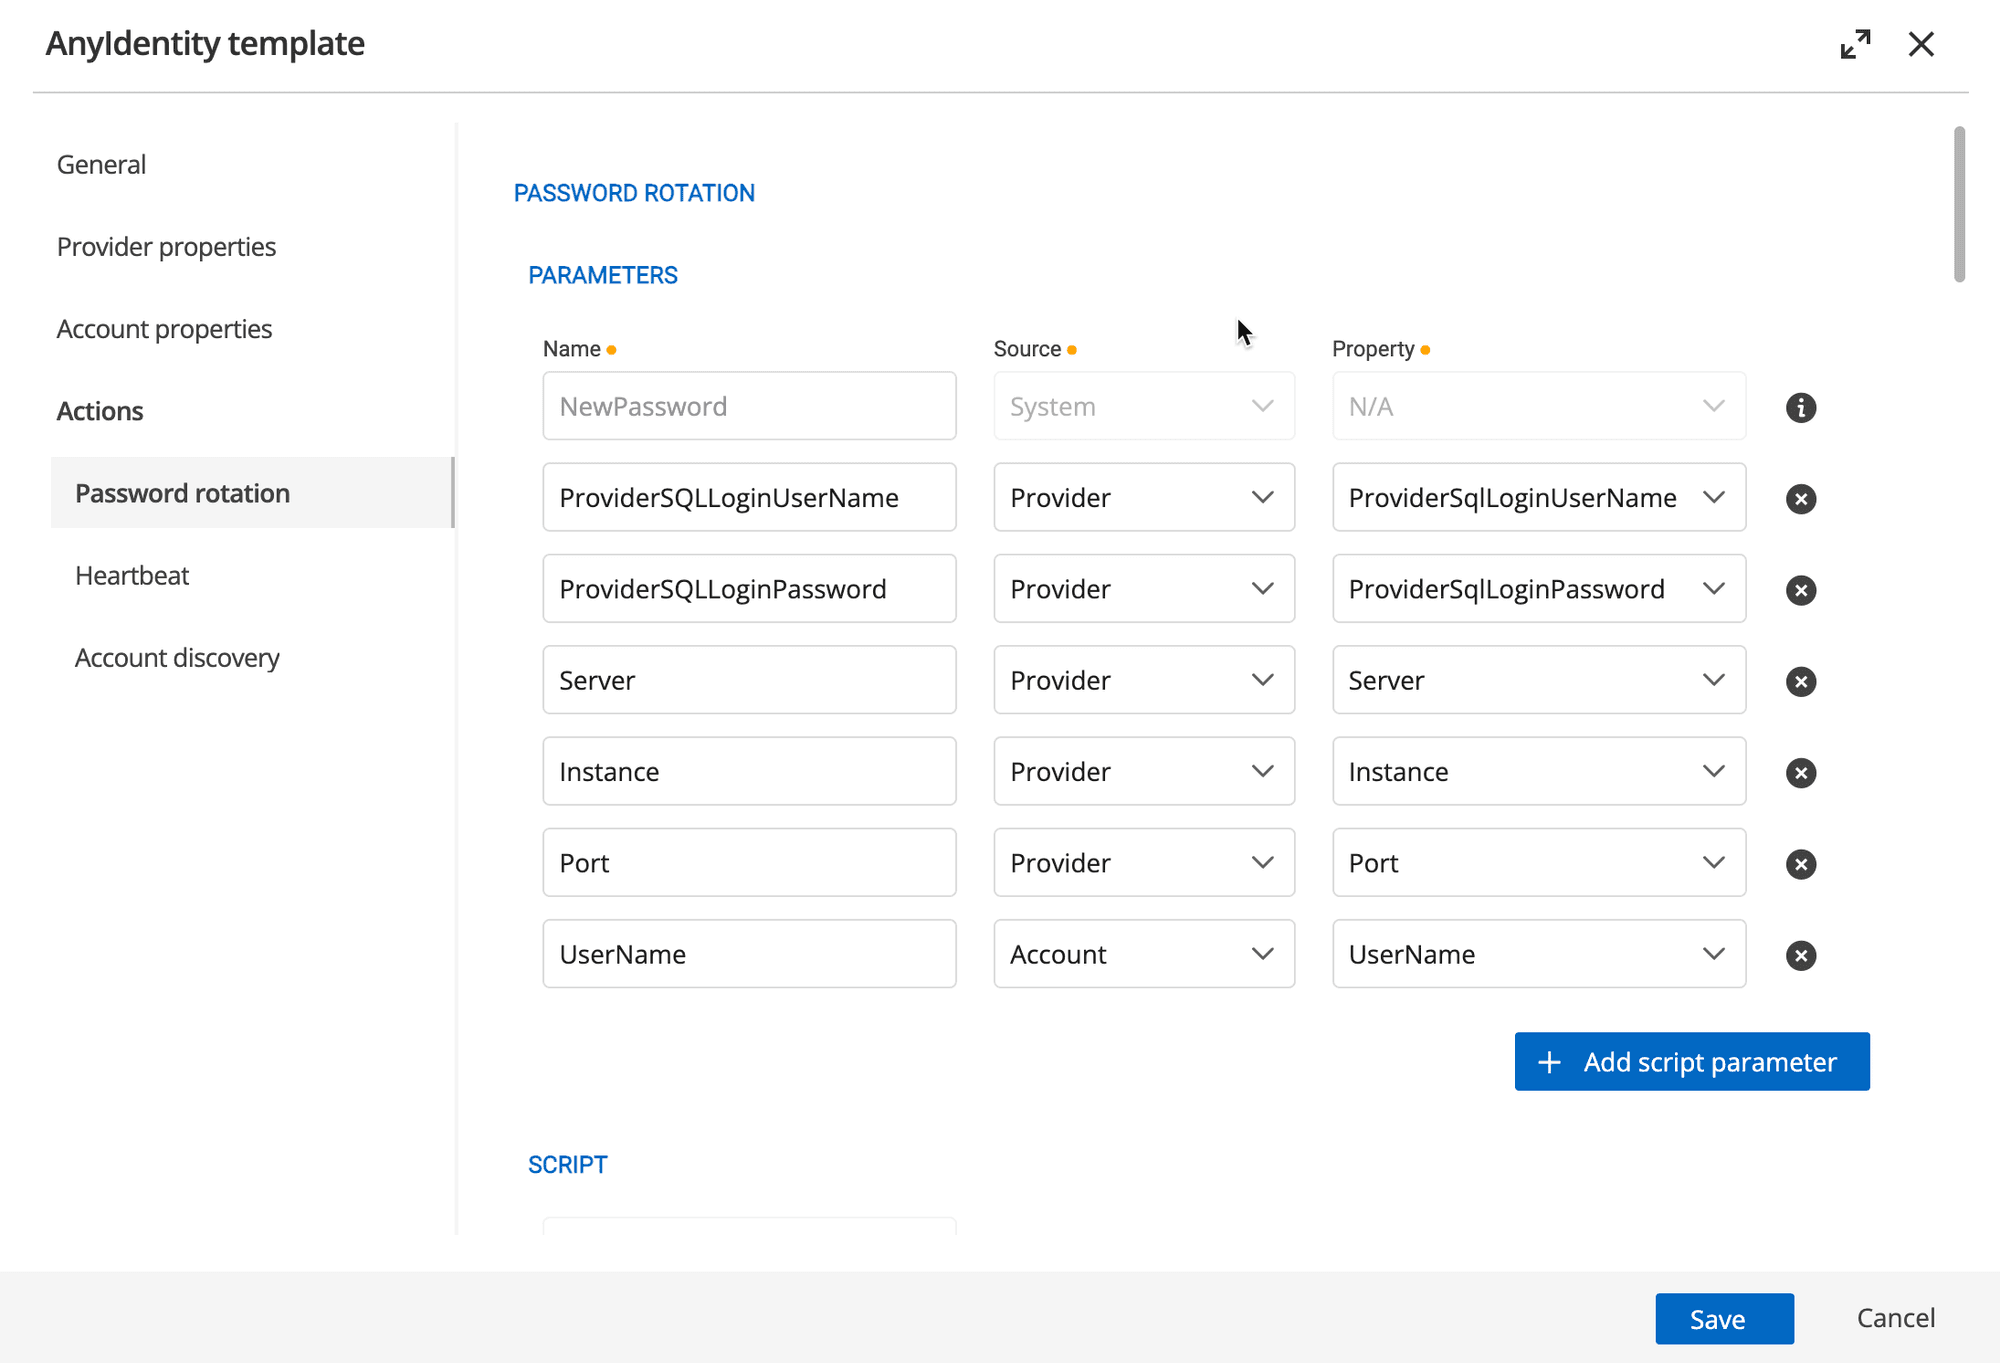Viewport: 2000px width, 1363px height.
Task: Open Property dropdown showing ProviderSqlLoginPassword
Action: pyautogui.click(x=1538, y=589)
